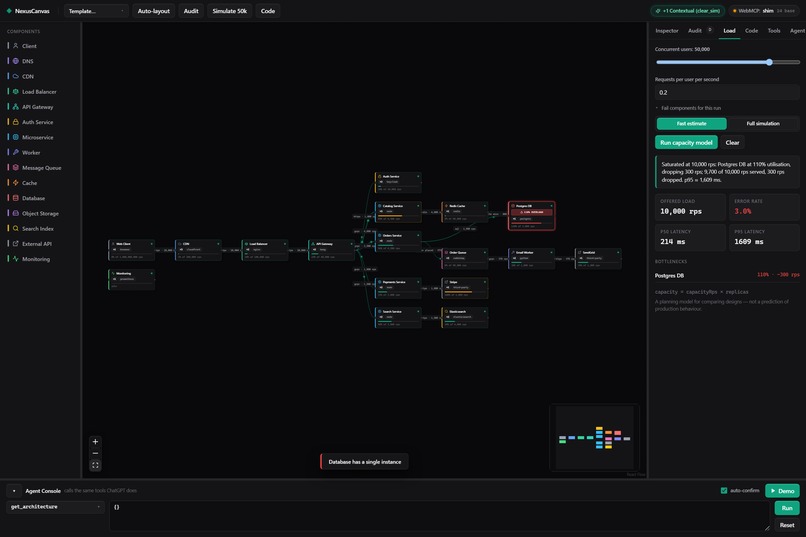Click the Auto-layout button
This screenshot has height=537, width=806.
click(x=154, y=11)
